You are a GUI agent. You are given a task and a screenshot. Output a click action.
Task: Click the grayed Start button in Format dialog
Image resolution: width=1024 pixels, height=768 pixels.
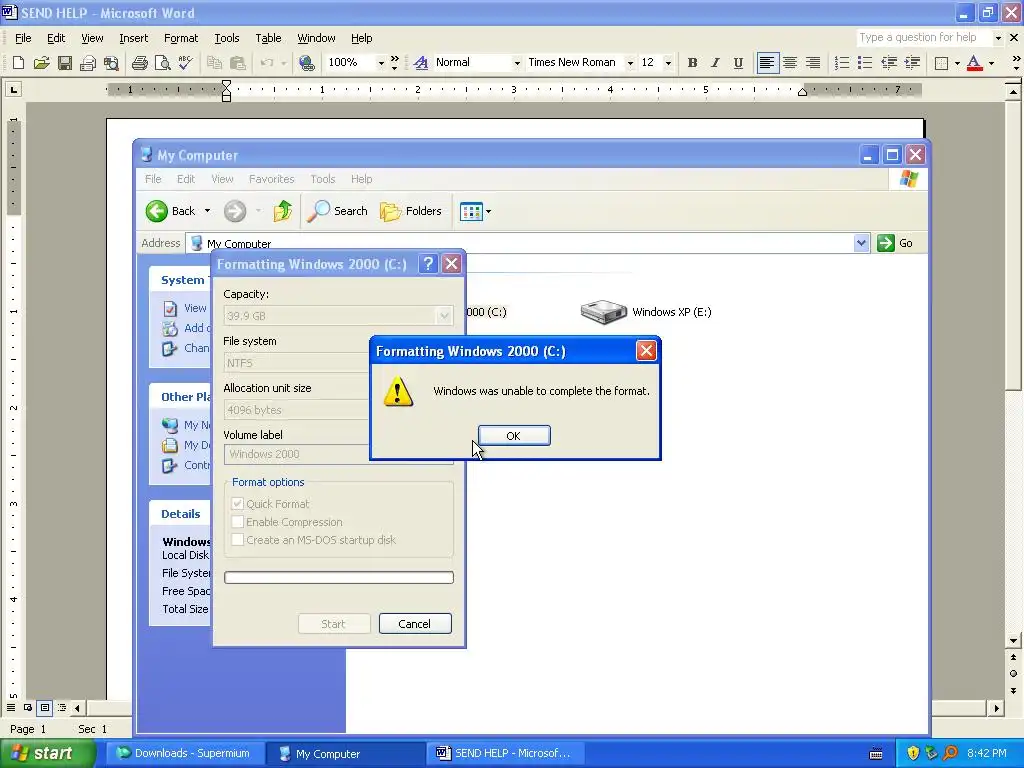[x=334, y=624]
